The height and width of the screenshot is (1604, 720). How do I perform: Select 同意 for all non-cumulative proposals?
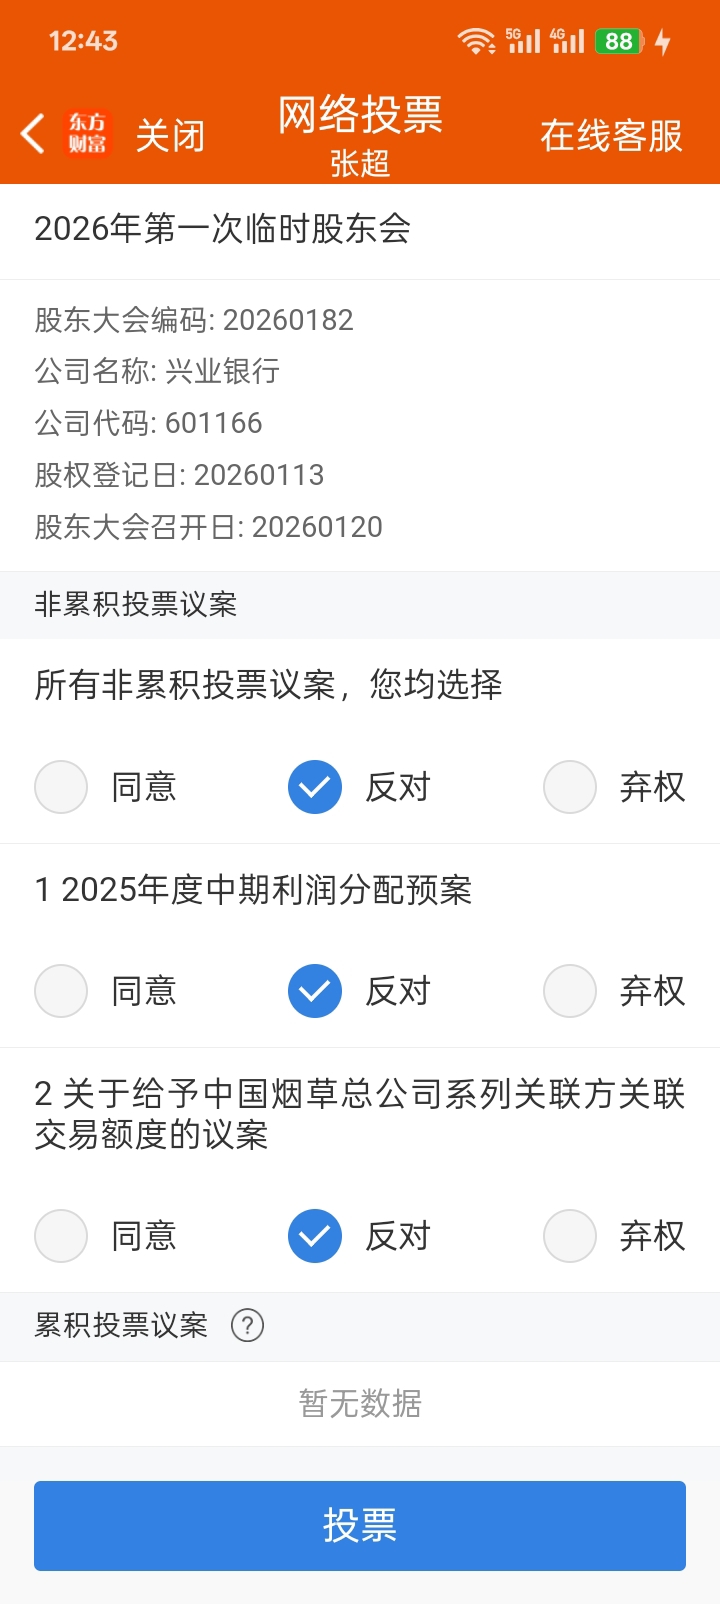click(x=61, y=787)
